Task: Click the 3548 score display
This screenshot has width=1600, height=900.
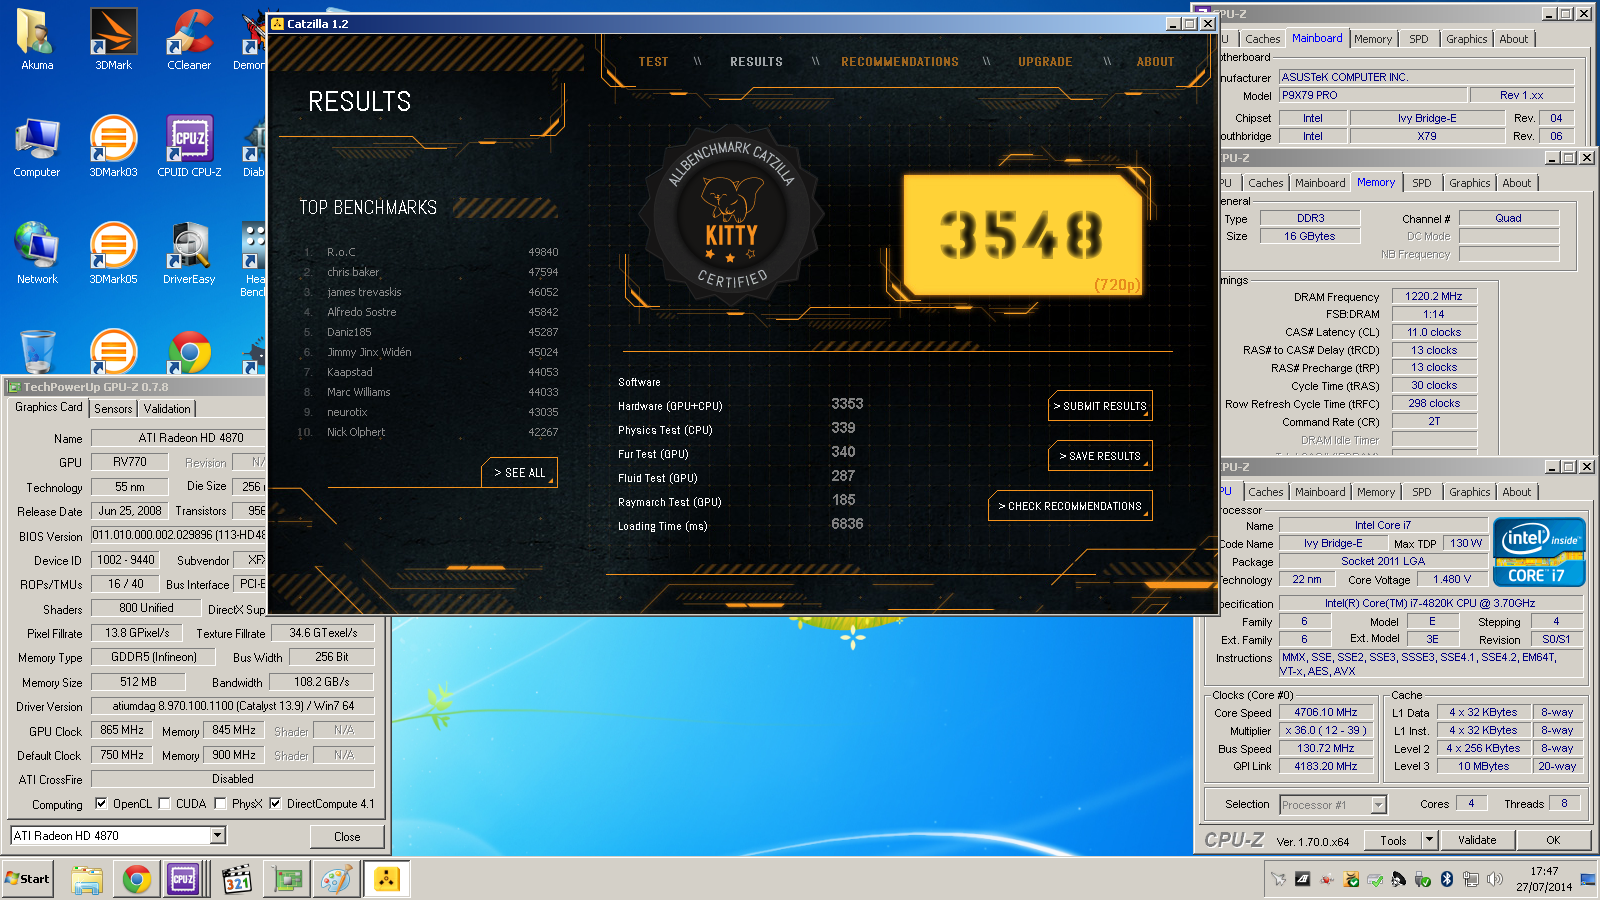Action: pyautogui.click(x=1022, y=235)
